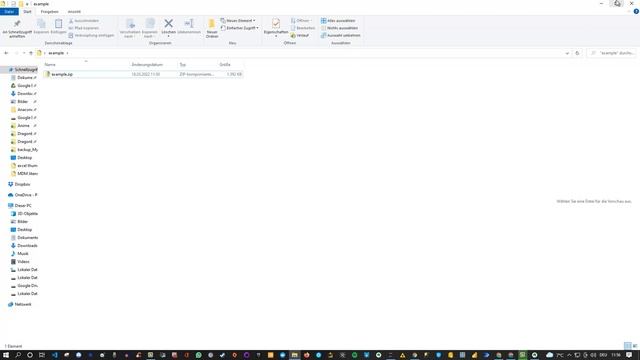
Task: Refresh the folder with the refresh icon
Action: (x=577, y=53)
